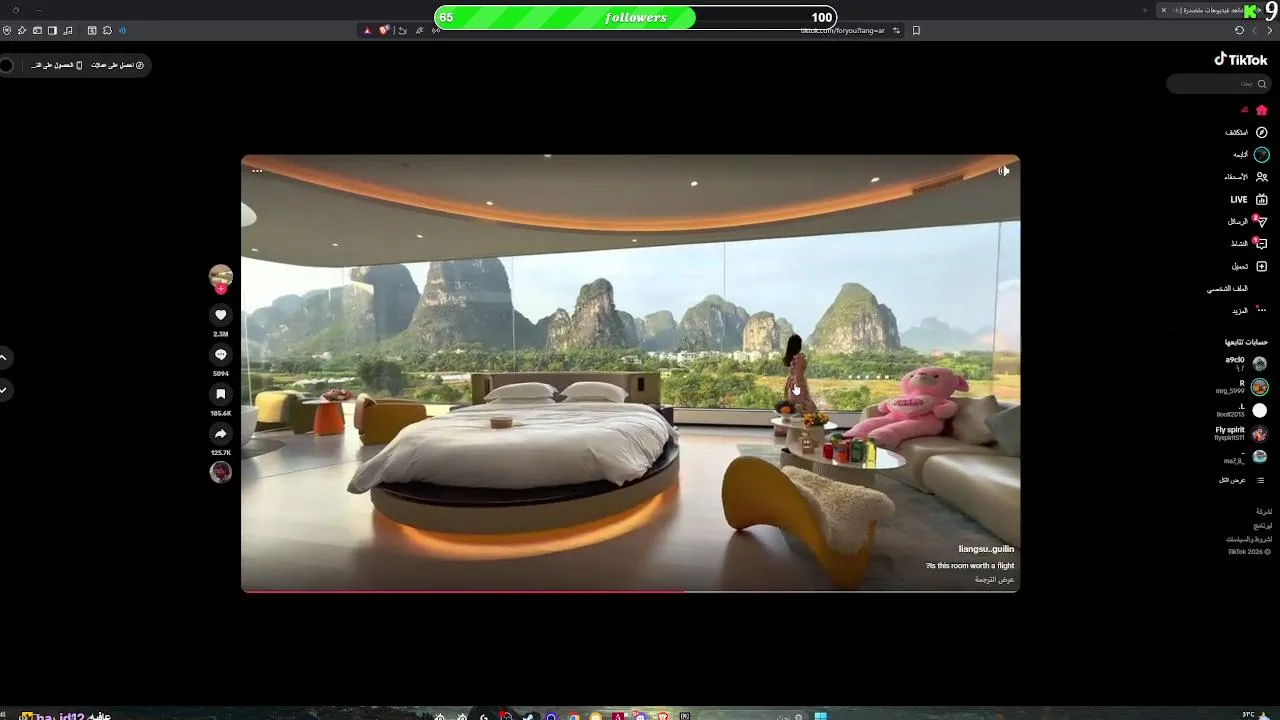Open video options three-dots menu
1280x720 pixels.
257,171
